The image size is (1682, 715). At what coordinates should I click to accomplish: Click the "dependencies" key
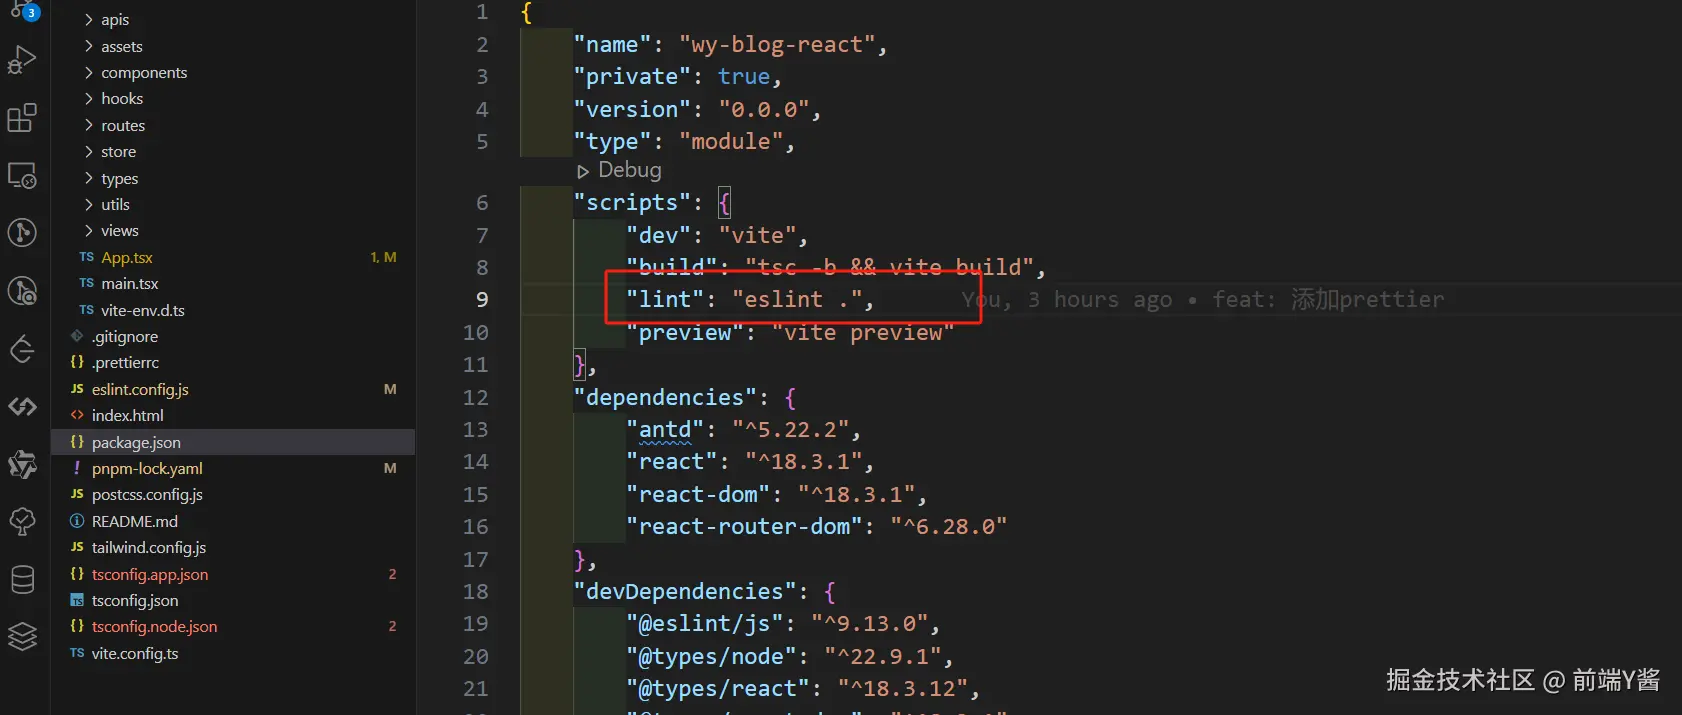click(x=665, y=397)
